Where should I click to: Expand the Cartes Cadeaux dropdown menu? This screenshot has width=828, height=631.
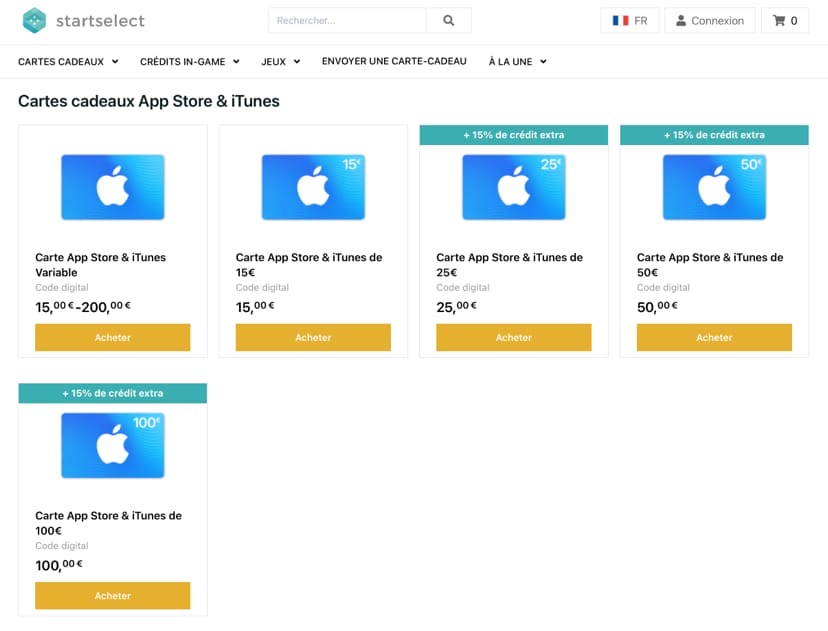(x=68, y=61)
